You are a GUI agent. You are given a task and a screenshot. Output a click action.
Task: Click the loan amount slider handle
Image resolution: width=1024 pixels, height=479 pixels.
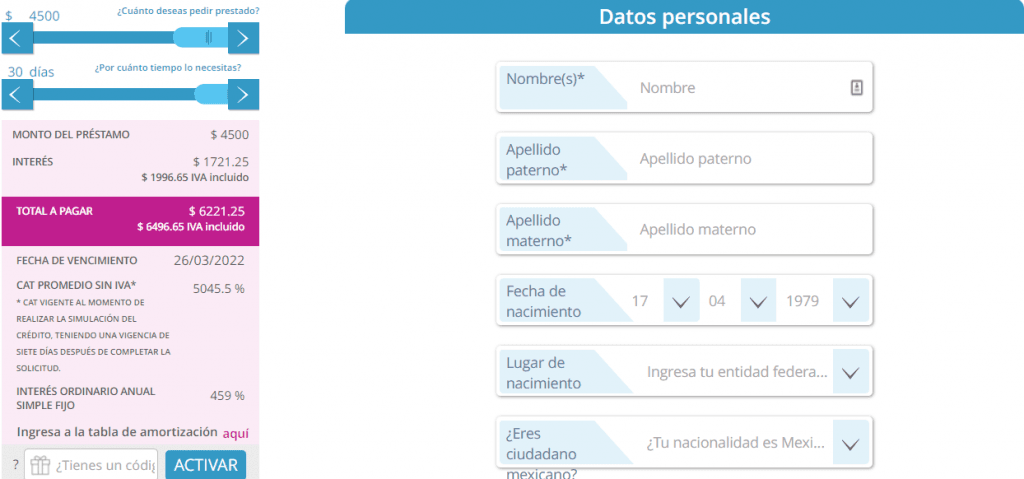tap(208, 38)
